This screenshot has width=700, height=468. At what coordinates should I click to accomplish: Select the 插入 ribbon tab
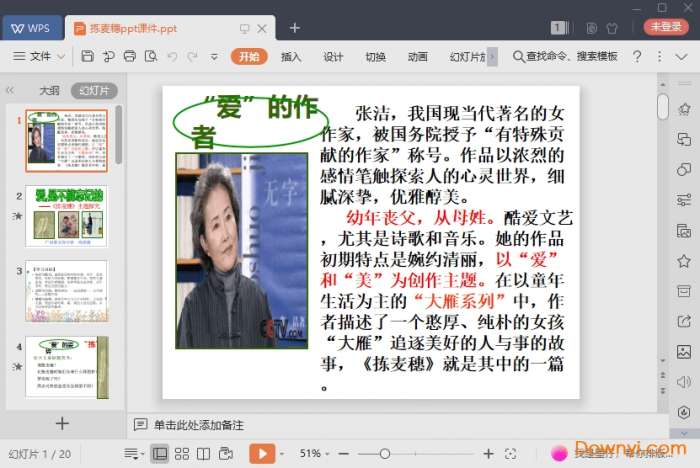[x=291, y=57]
